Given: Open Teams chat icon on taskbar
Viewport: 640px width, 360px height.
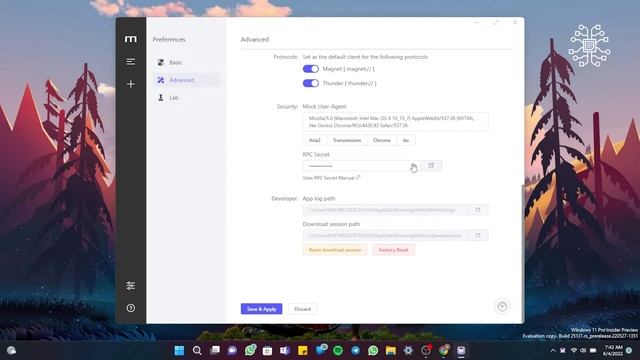Looking at the screenshot, I should 232,351.
